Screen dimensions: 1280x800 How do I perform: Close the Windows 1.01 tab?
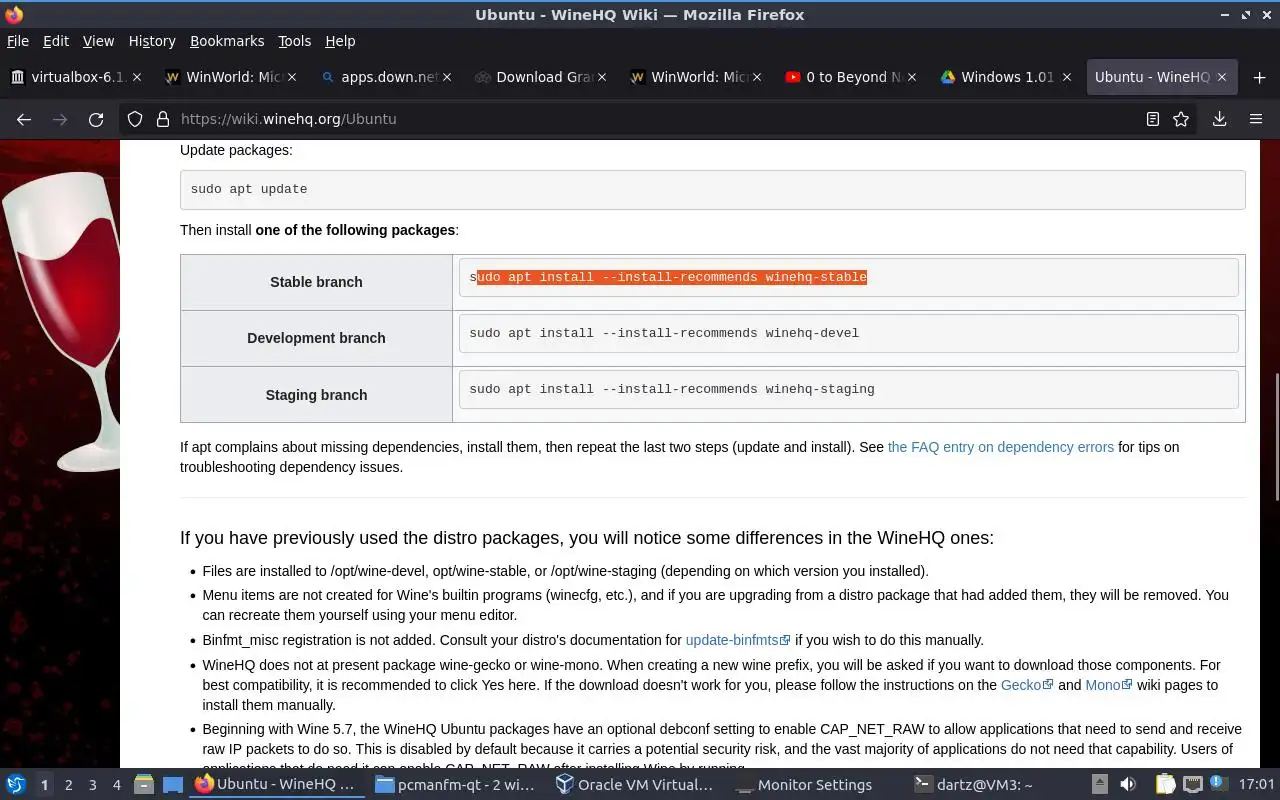pos(1067,77)
